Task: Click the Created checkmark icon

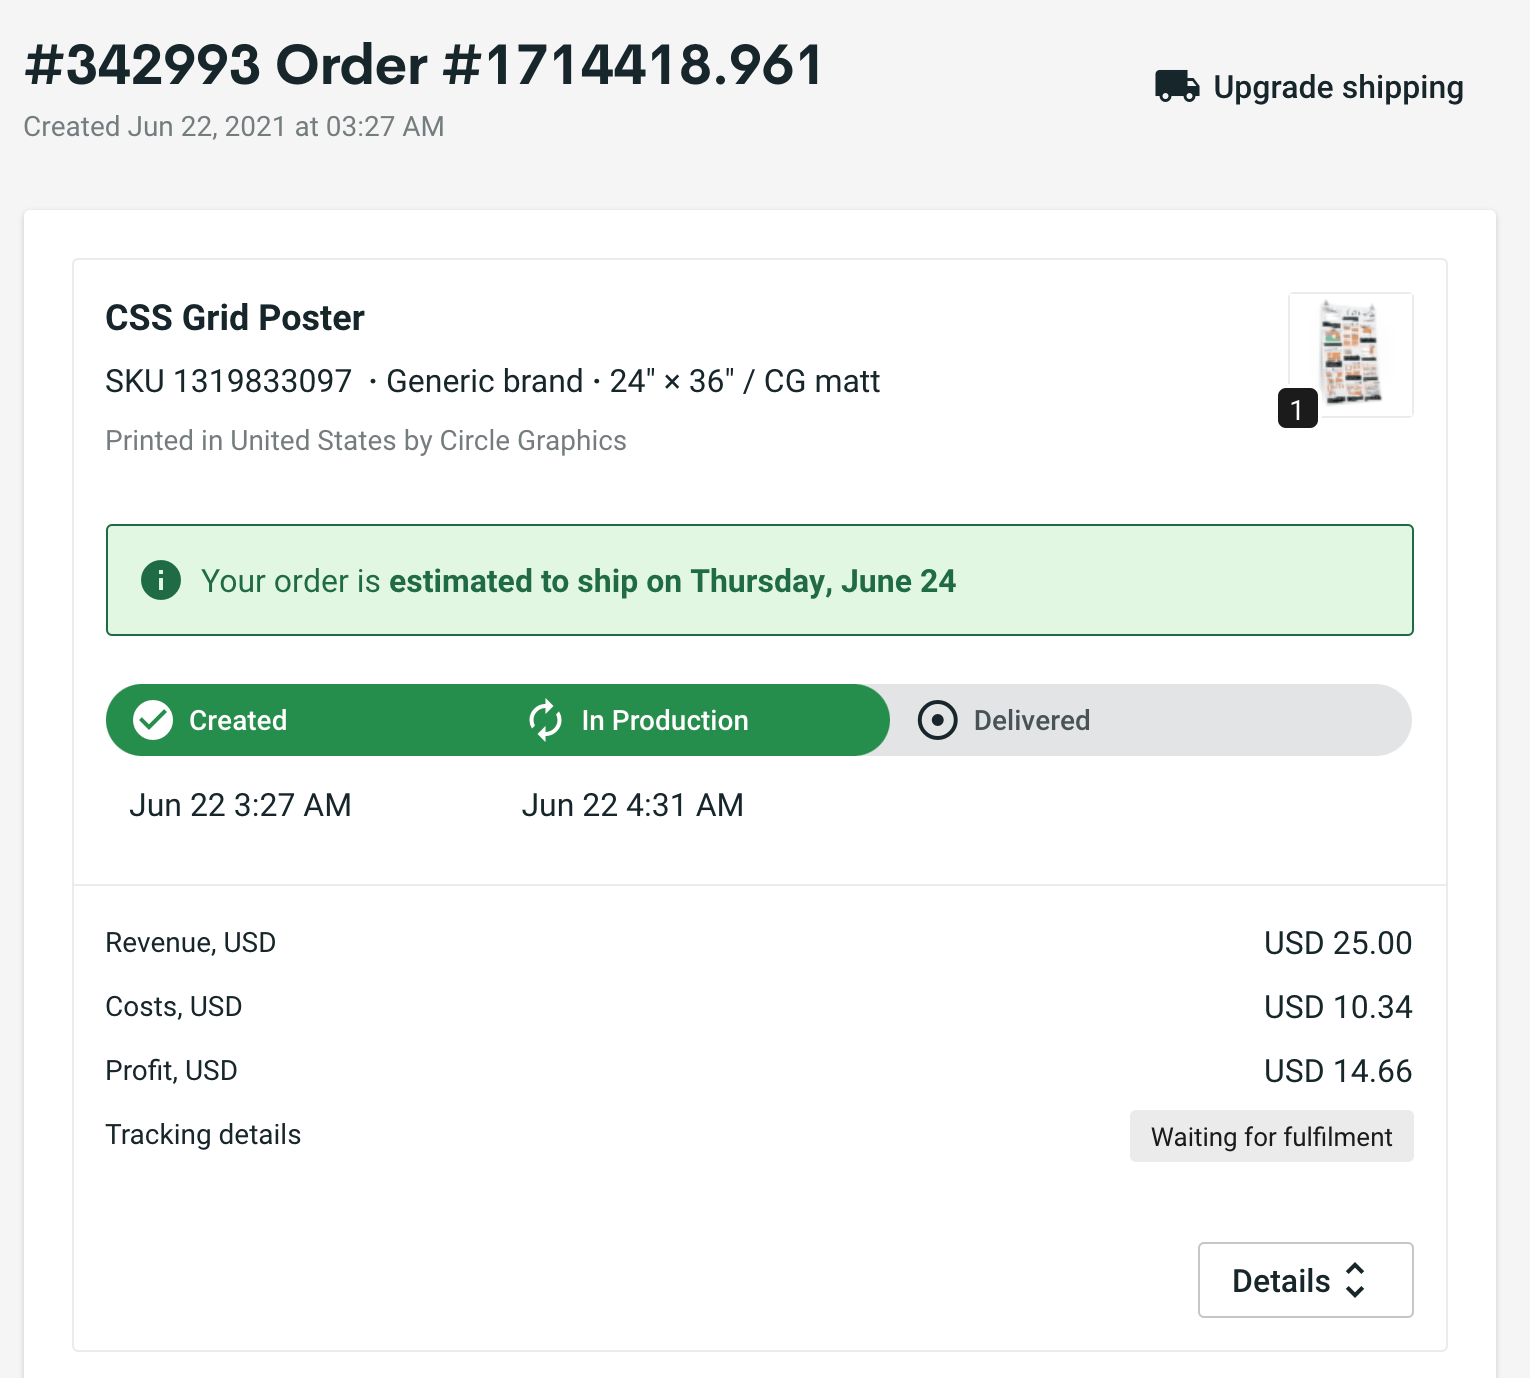Action: pos(153,720)
